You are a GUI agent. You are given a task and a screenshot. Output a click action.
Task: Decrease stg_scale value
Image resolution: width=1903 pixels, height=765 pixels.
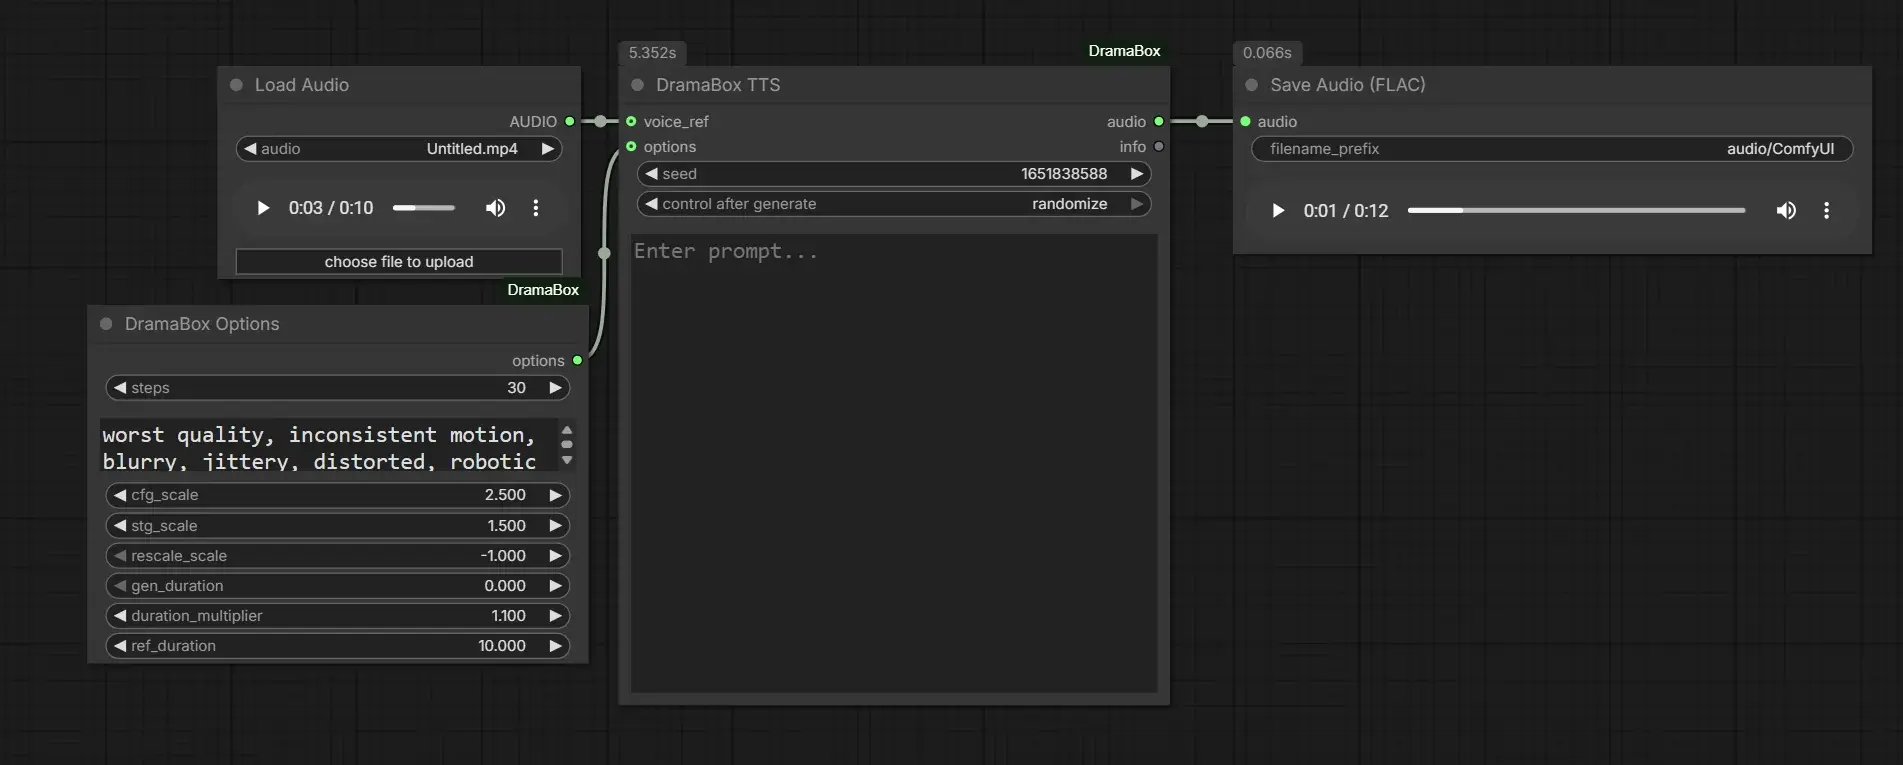(120, 526)
